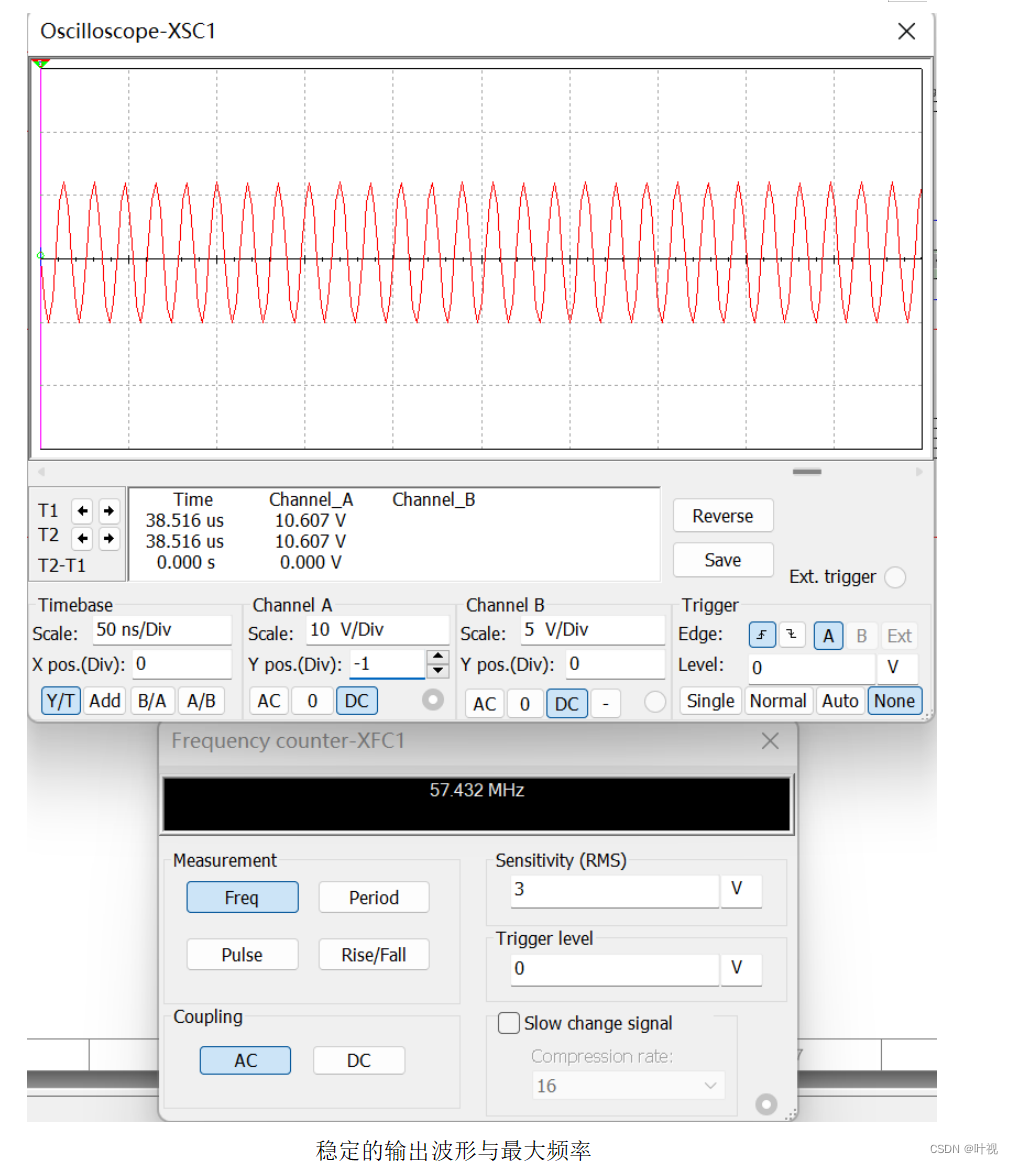Image resolution: width=1013 pixels, height=1164 pixels.
Task: Click Channel B Scale field 5 V/Div
Action: point(592,630)
